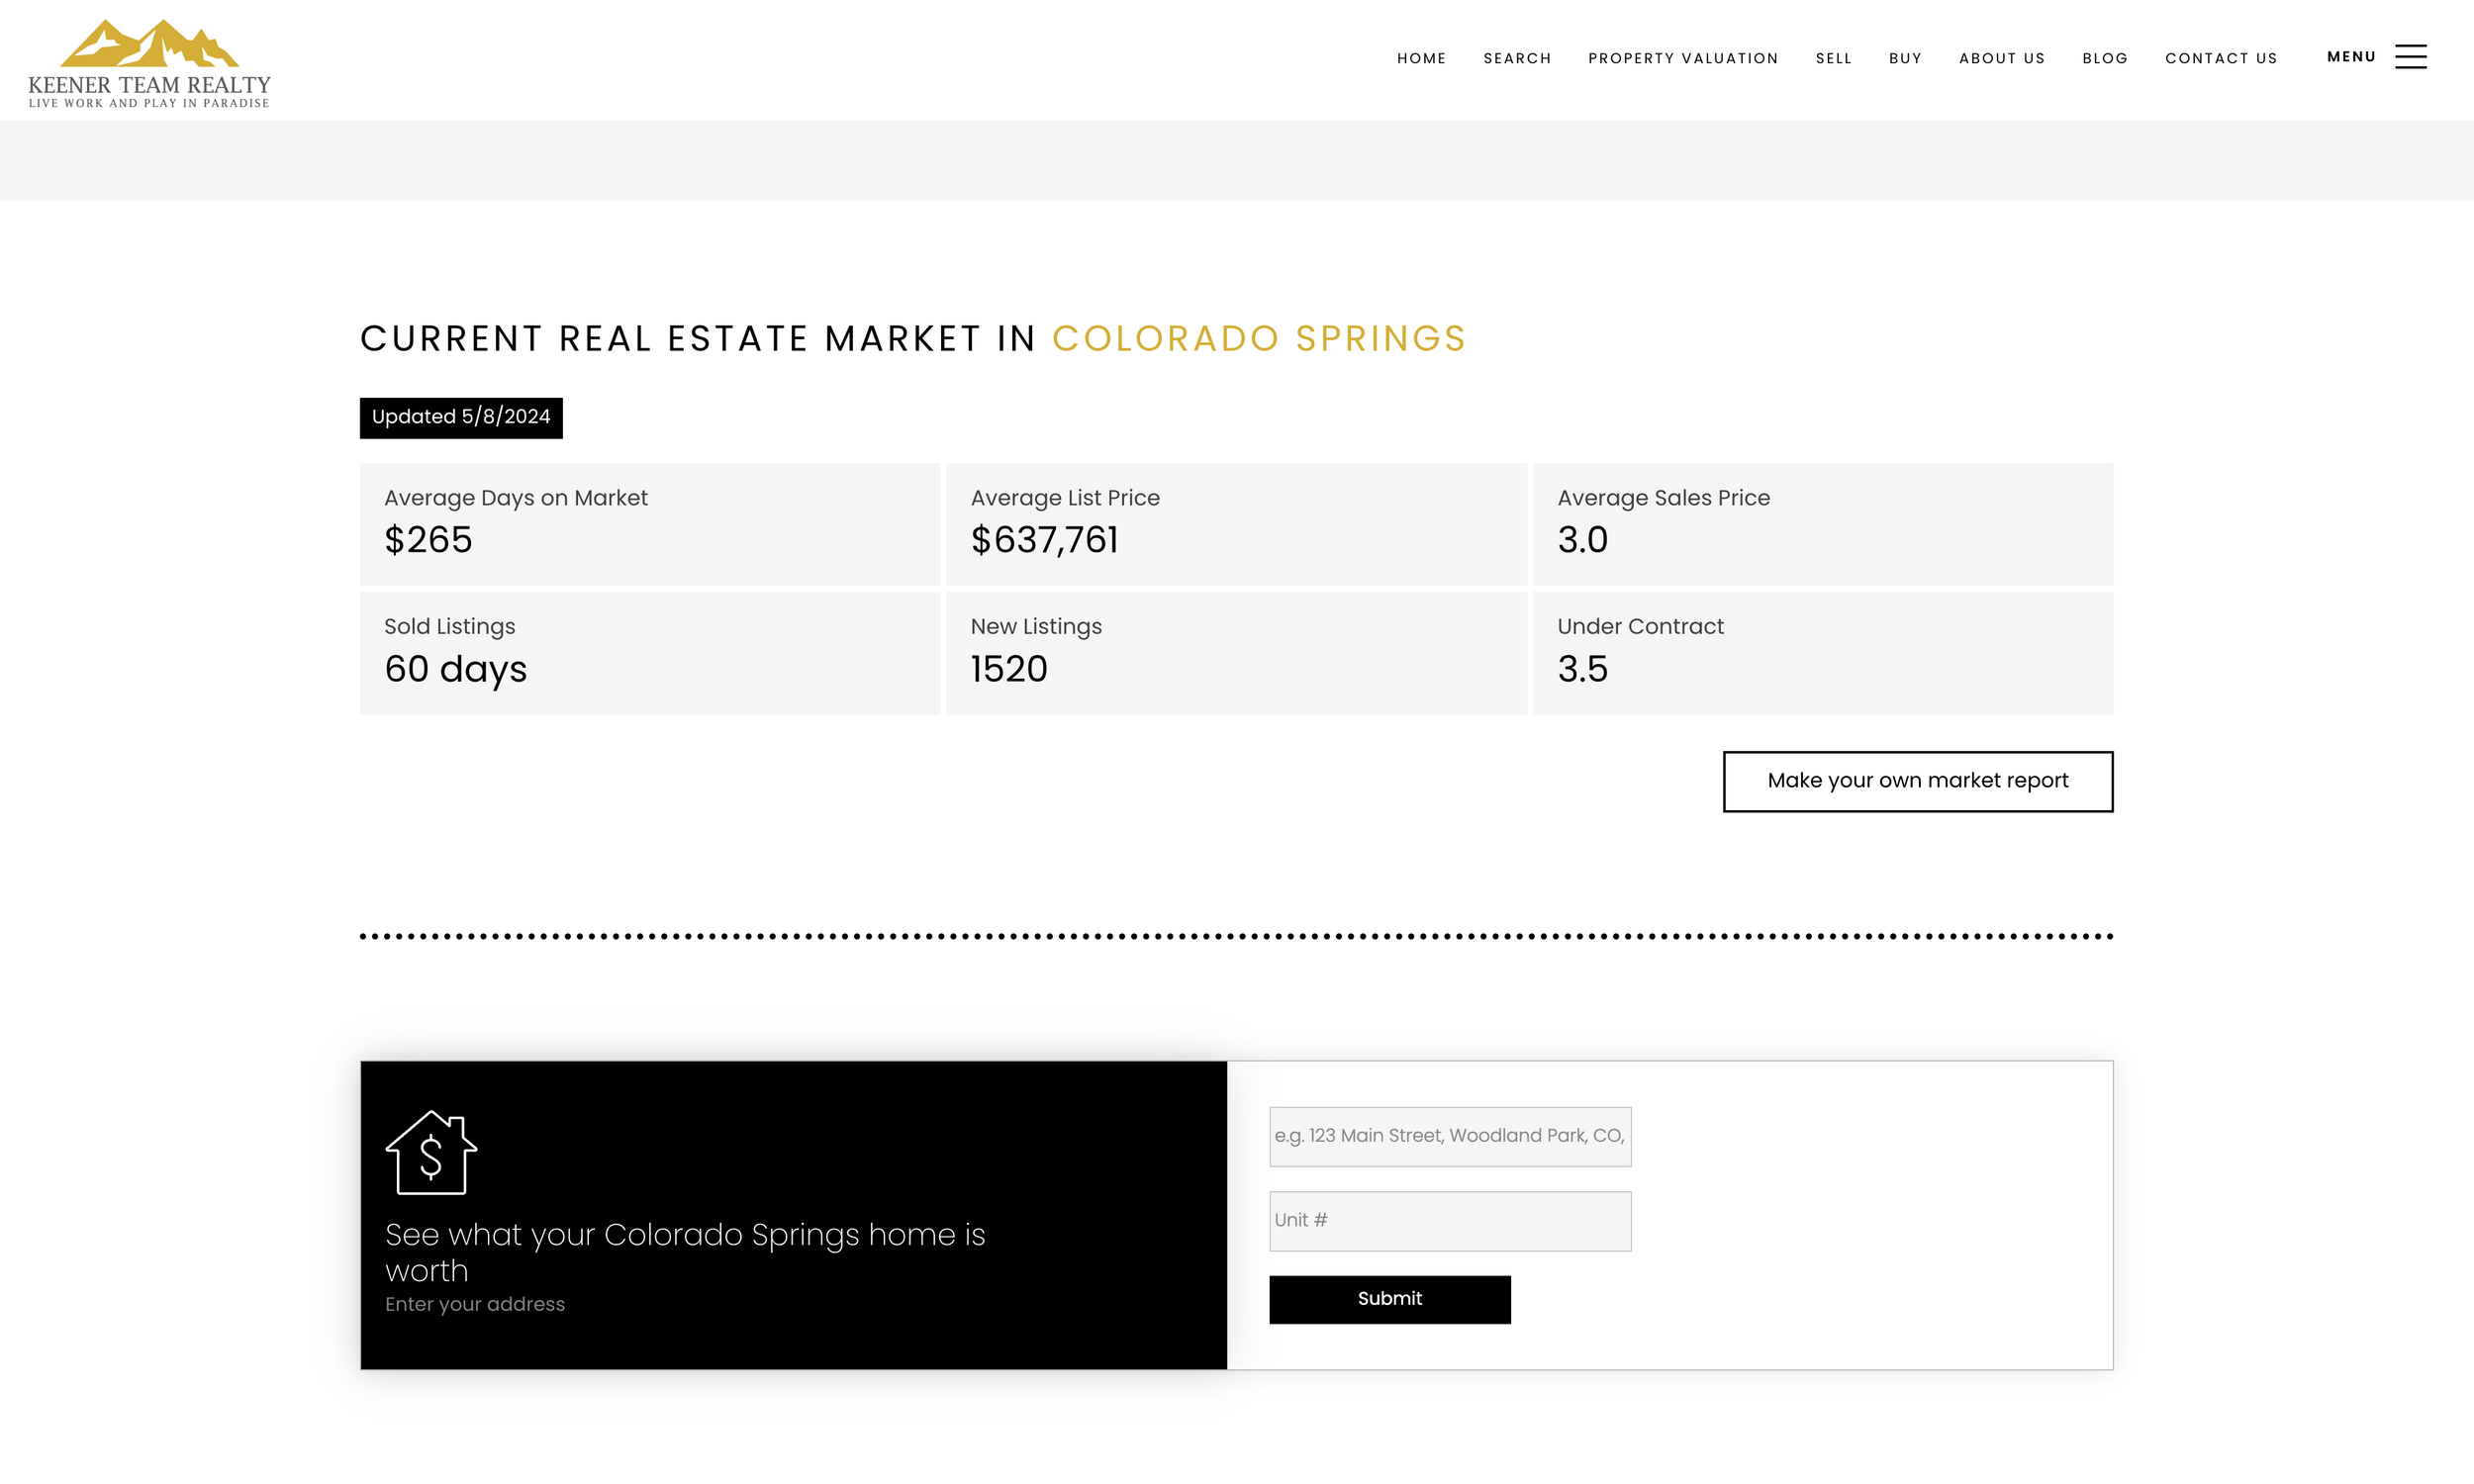
Task: Select the Buy nav item
Action: click(x=1905, y=59)
